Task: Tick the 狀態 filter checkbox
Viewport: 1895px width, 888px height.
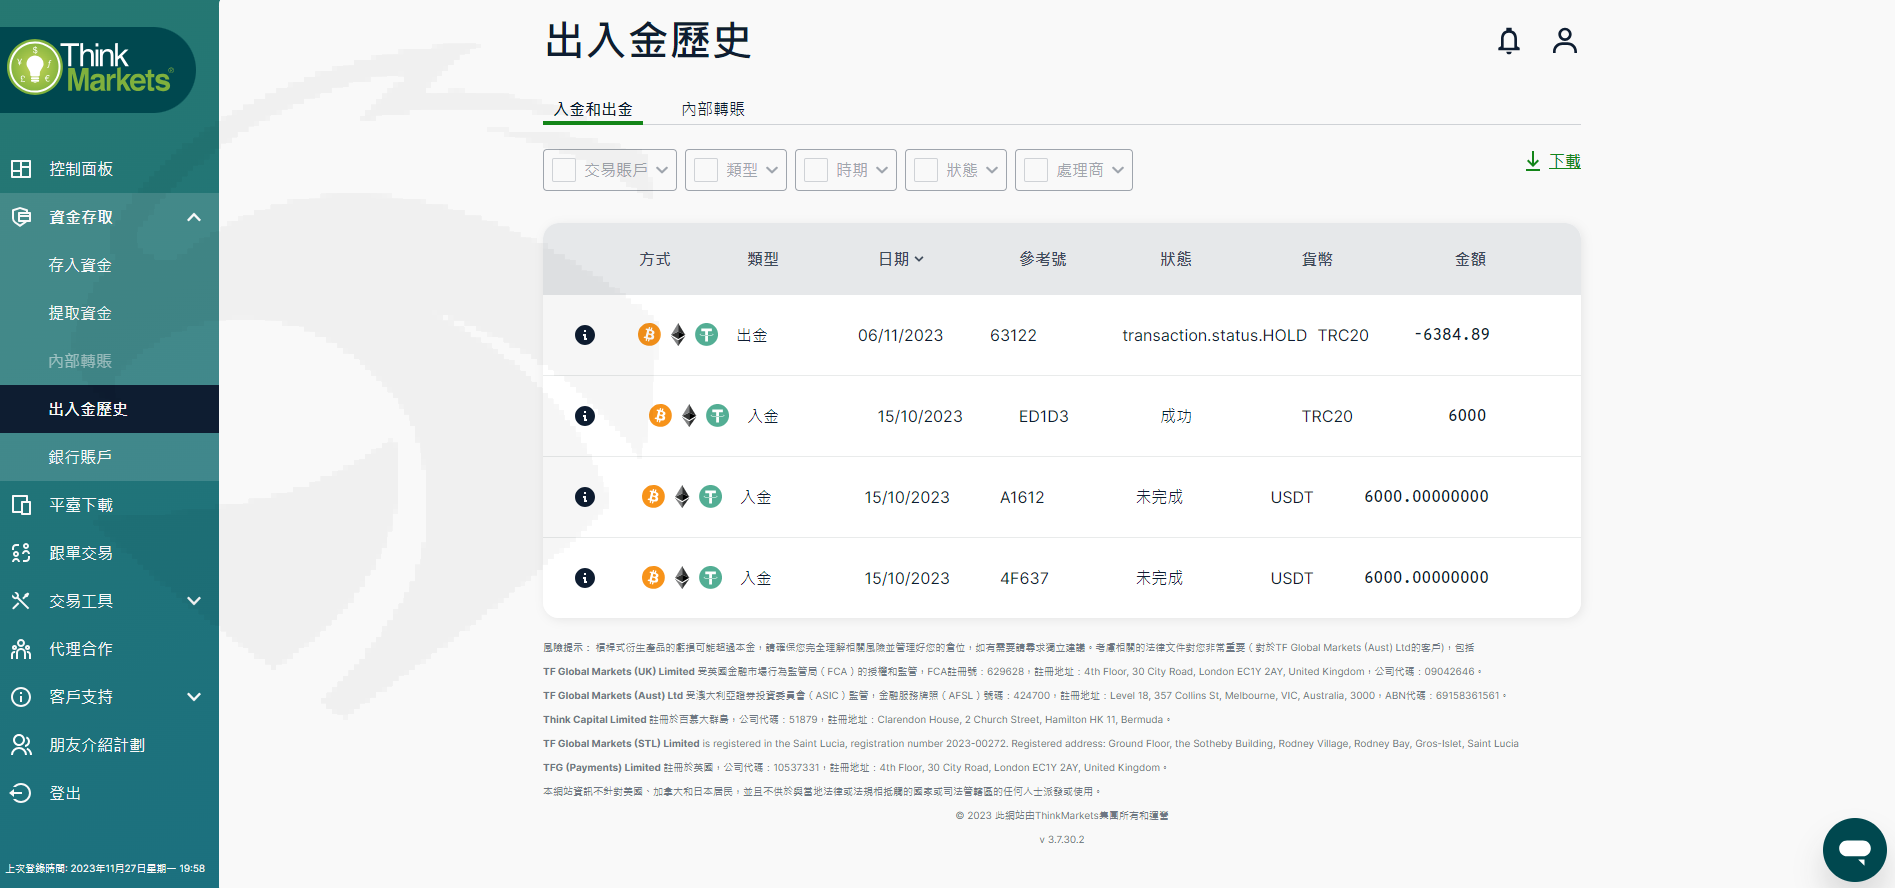Action: 926,170
